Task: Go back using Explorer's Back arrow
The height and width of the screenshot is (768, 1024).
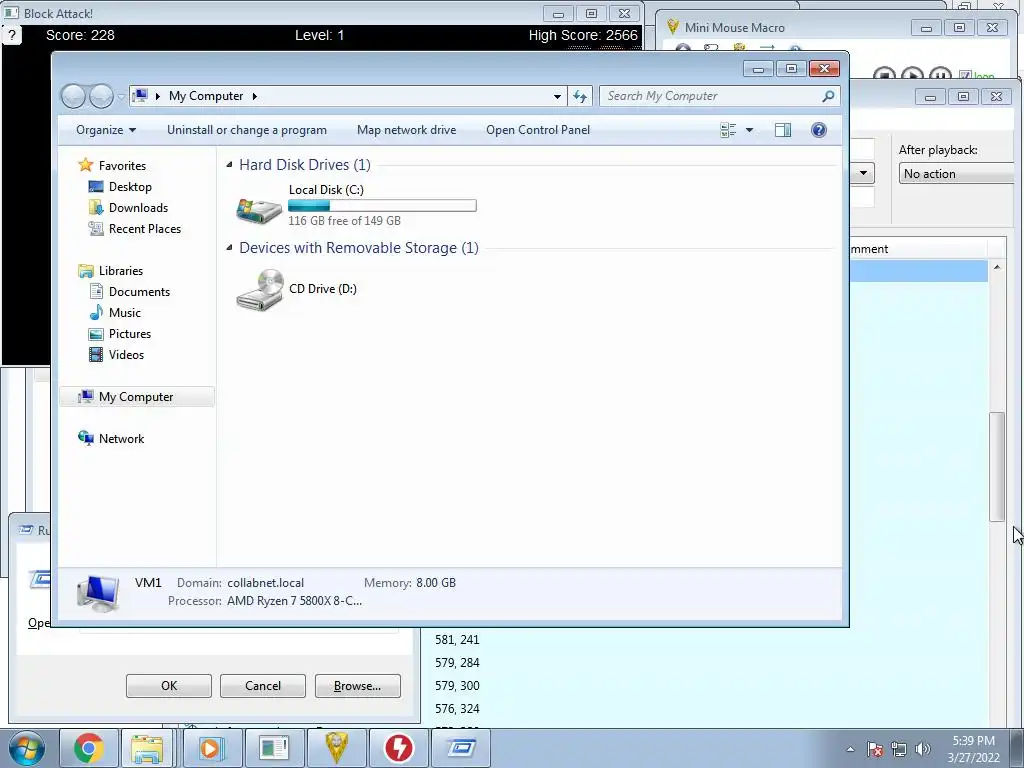Action: point(73,97)
